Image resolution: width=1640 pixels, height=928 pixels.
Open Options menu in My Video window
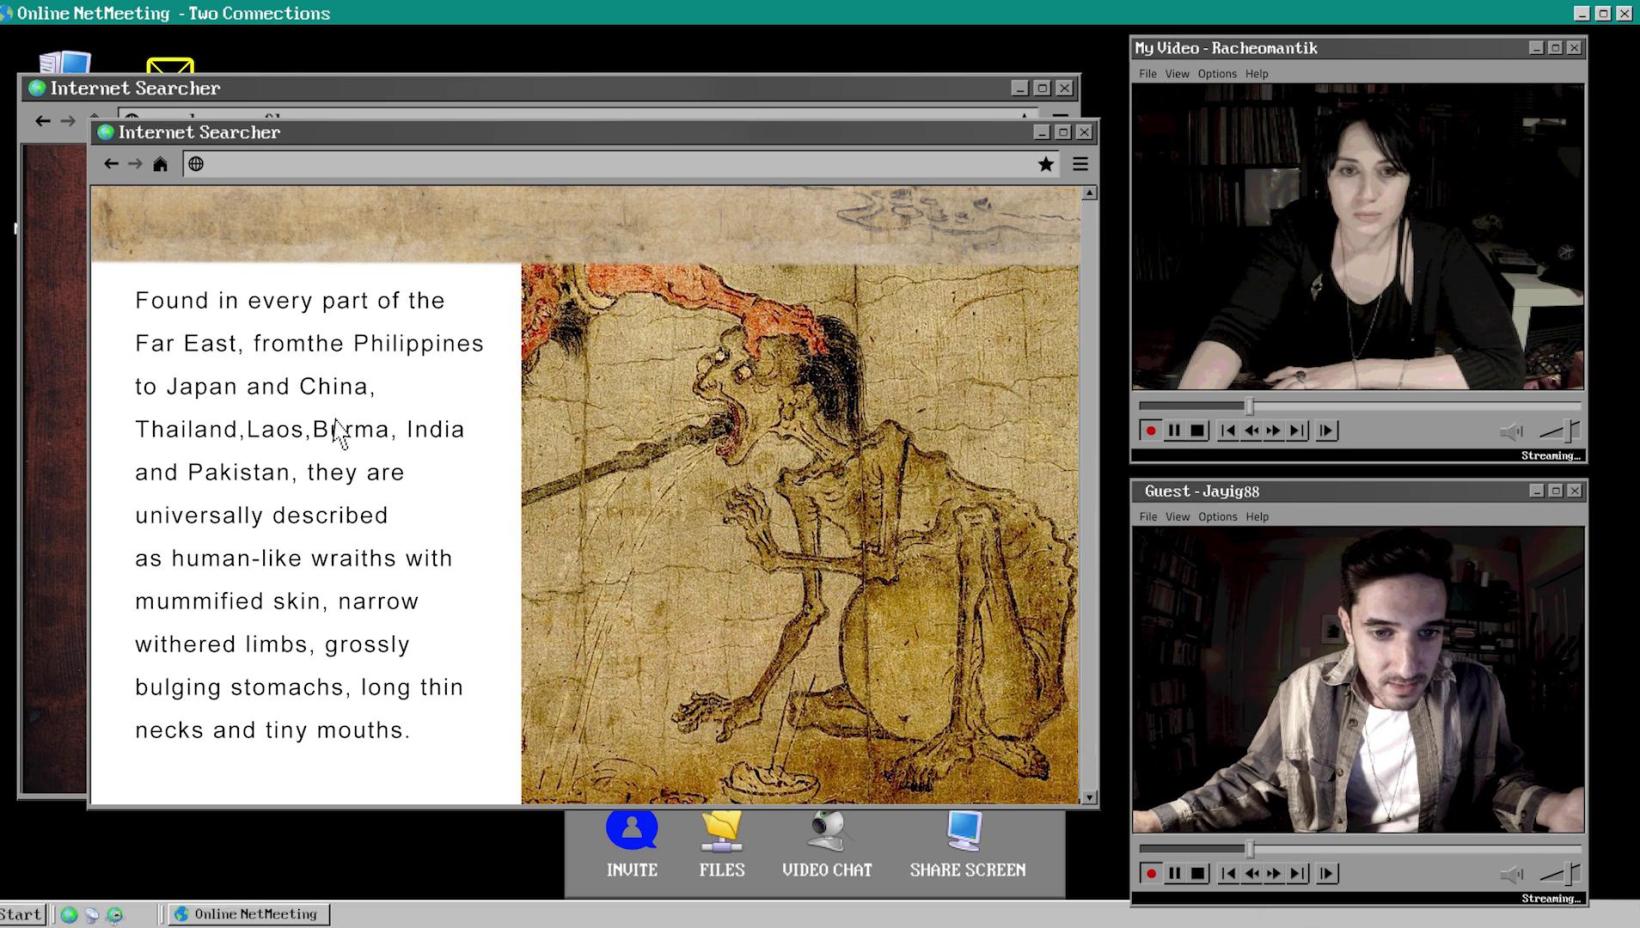[1217, 74]
